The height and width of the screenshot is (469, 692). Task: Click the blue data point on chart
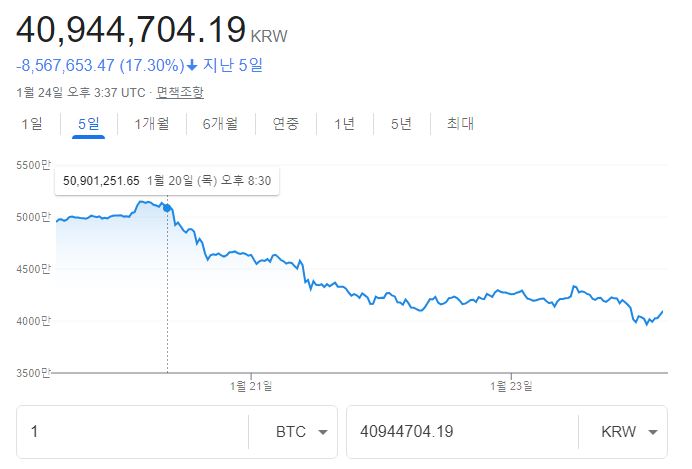(167, 208)
